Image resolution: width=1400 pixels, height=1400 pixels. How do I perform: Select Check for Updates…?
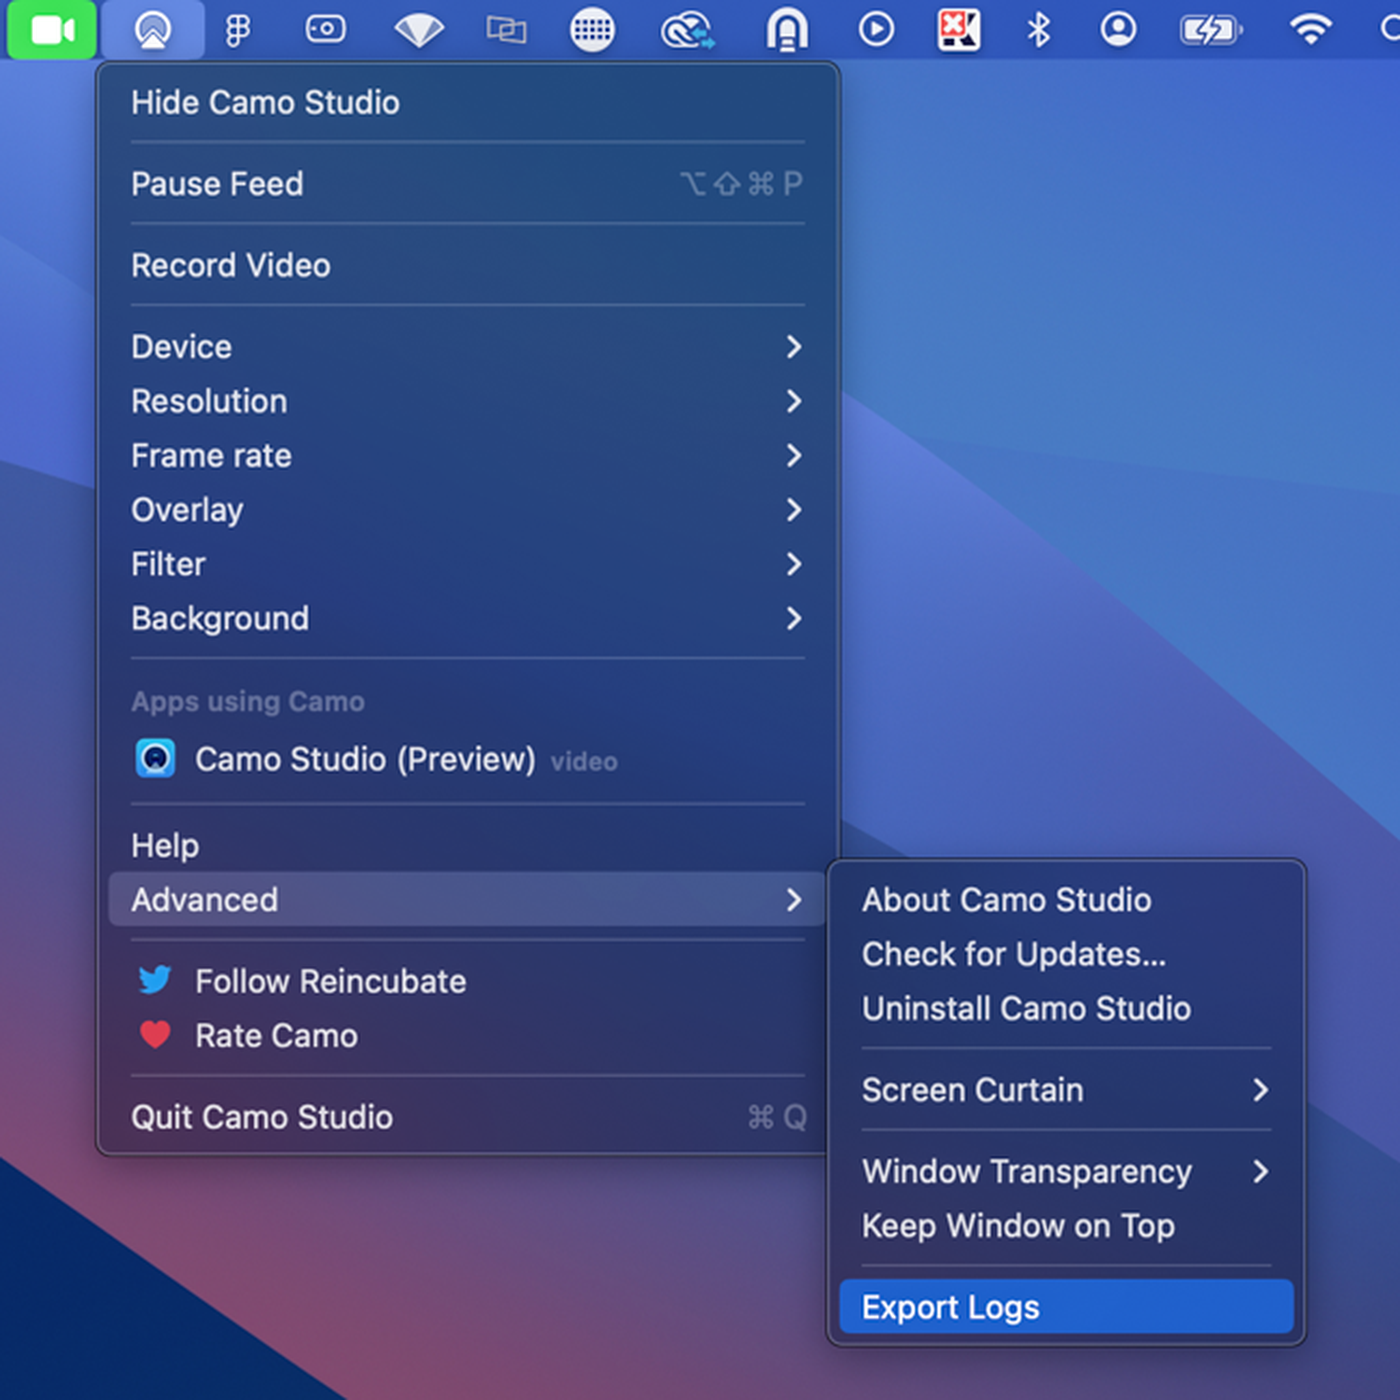tap(1066, 954)
